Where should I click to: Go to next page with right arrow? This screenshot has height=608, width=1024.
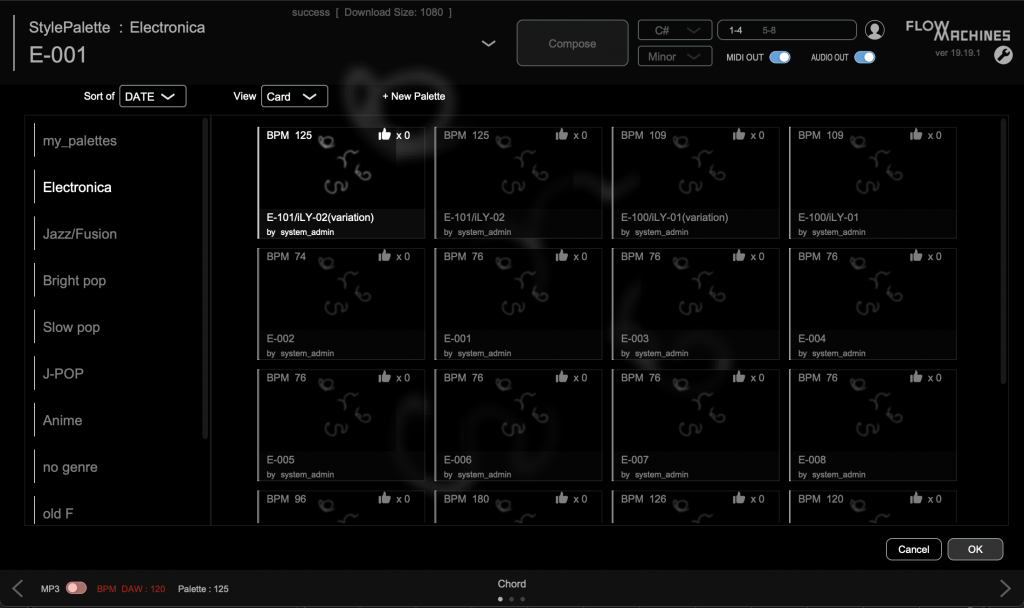[1005, 588]
